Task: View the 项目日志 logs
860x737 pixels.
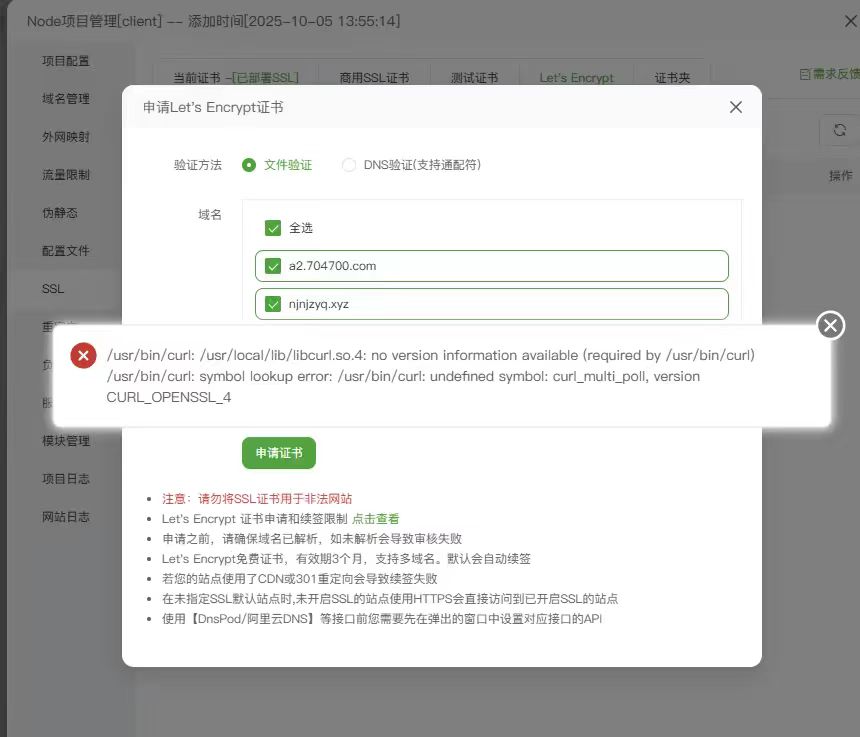Action: pos(66,479)
